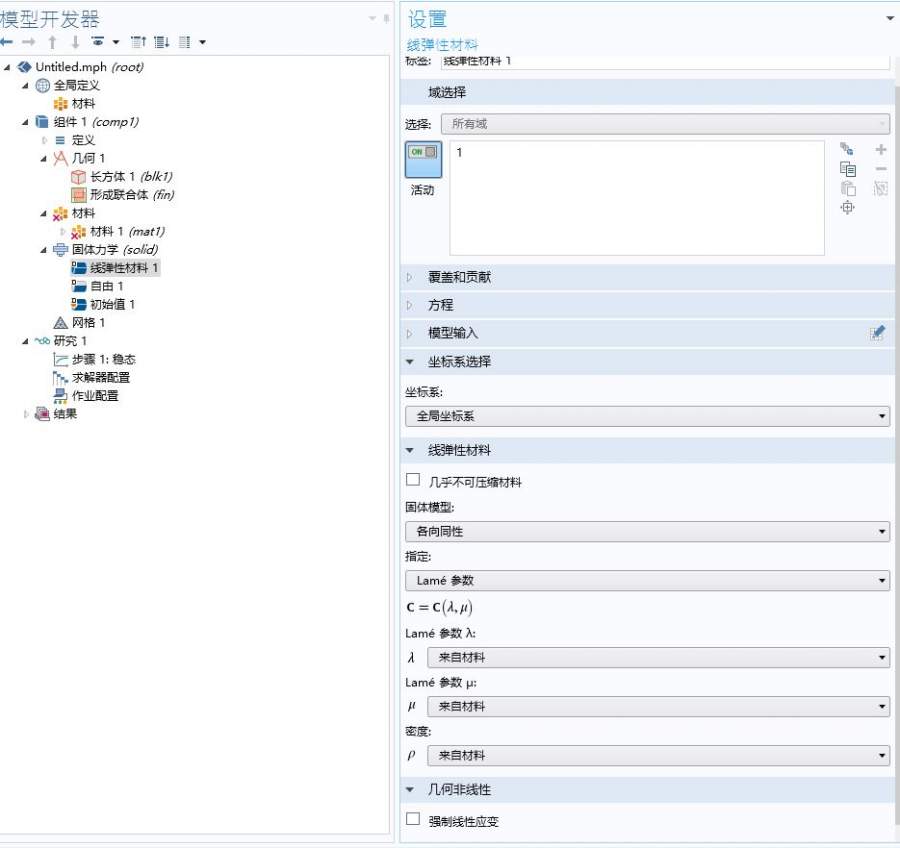
Task: Click the 求解器配置 icon
Action: coord(60,378)
